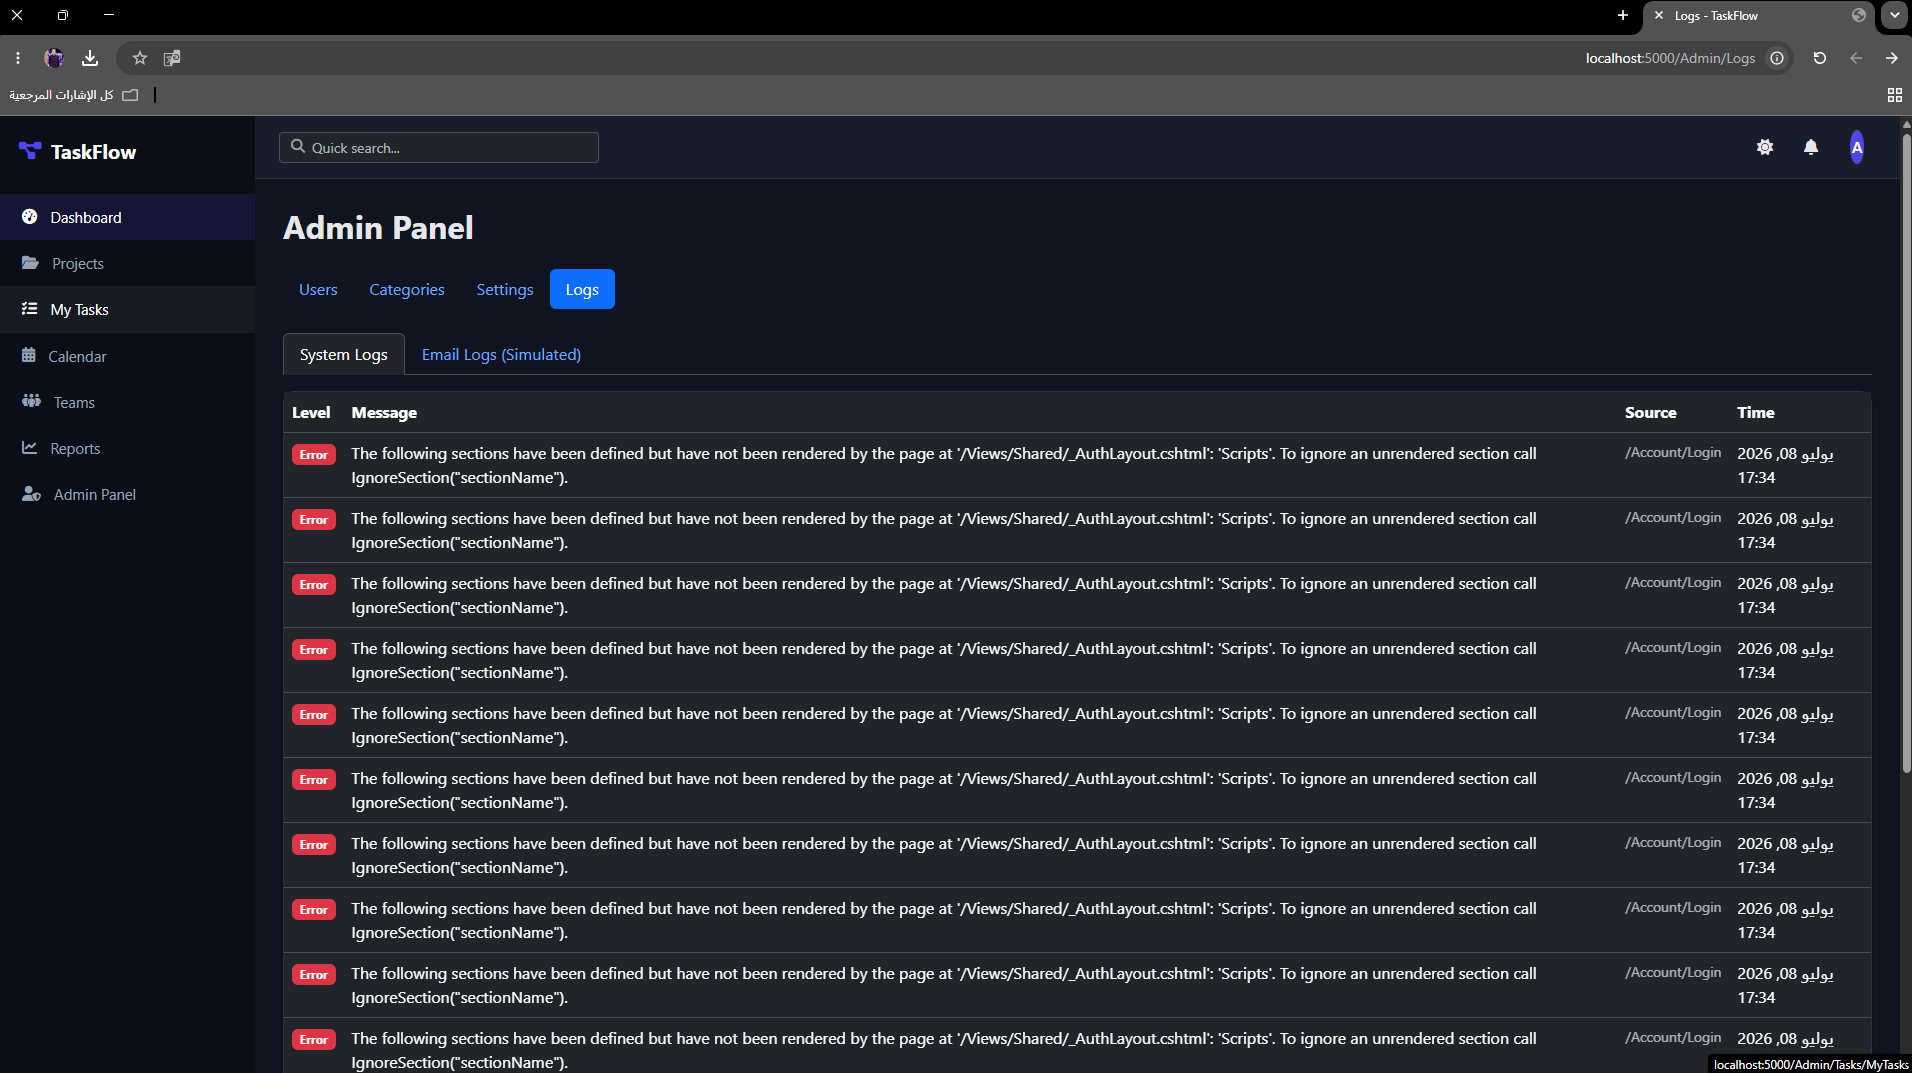Open tab search dropdown arrow
The width and height of the screenshot is (1912, 1073).
coord(1895,15)
